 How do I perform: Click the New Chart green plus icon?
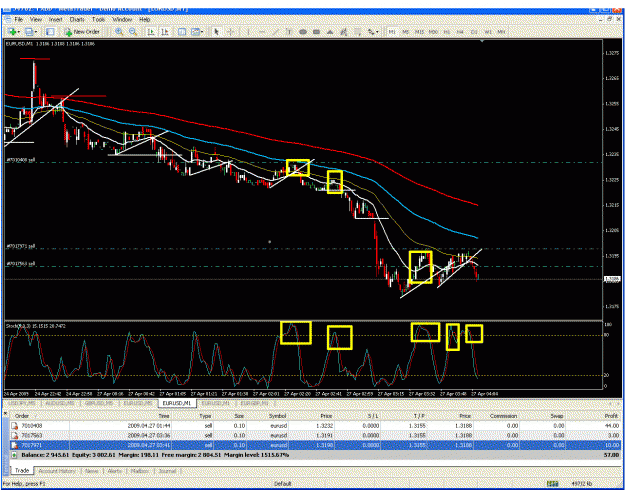click(12, 31)
